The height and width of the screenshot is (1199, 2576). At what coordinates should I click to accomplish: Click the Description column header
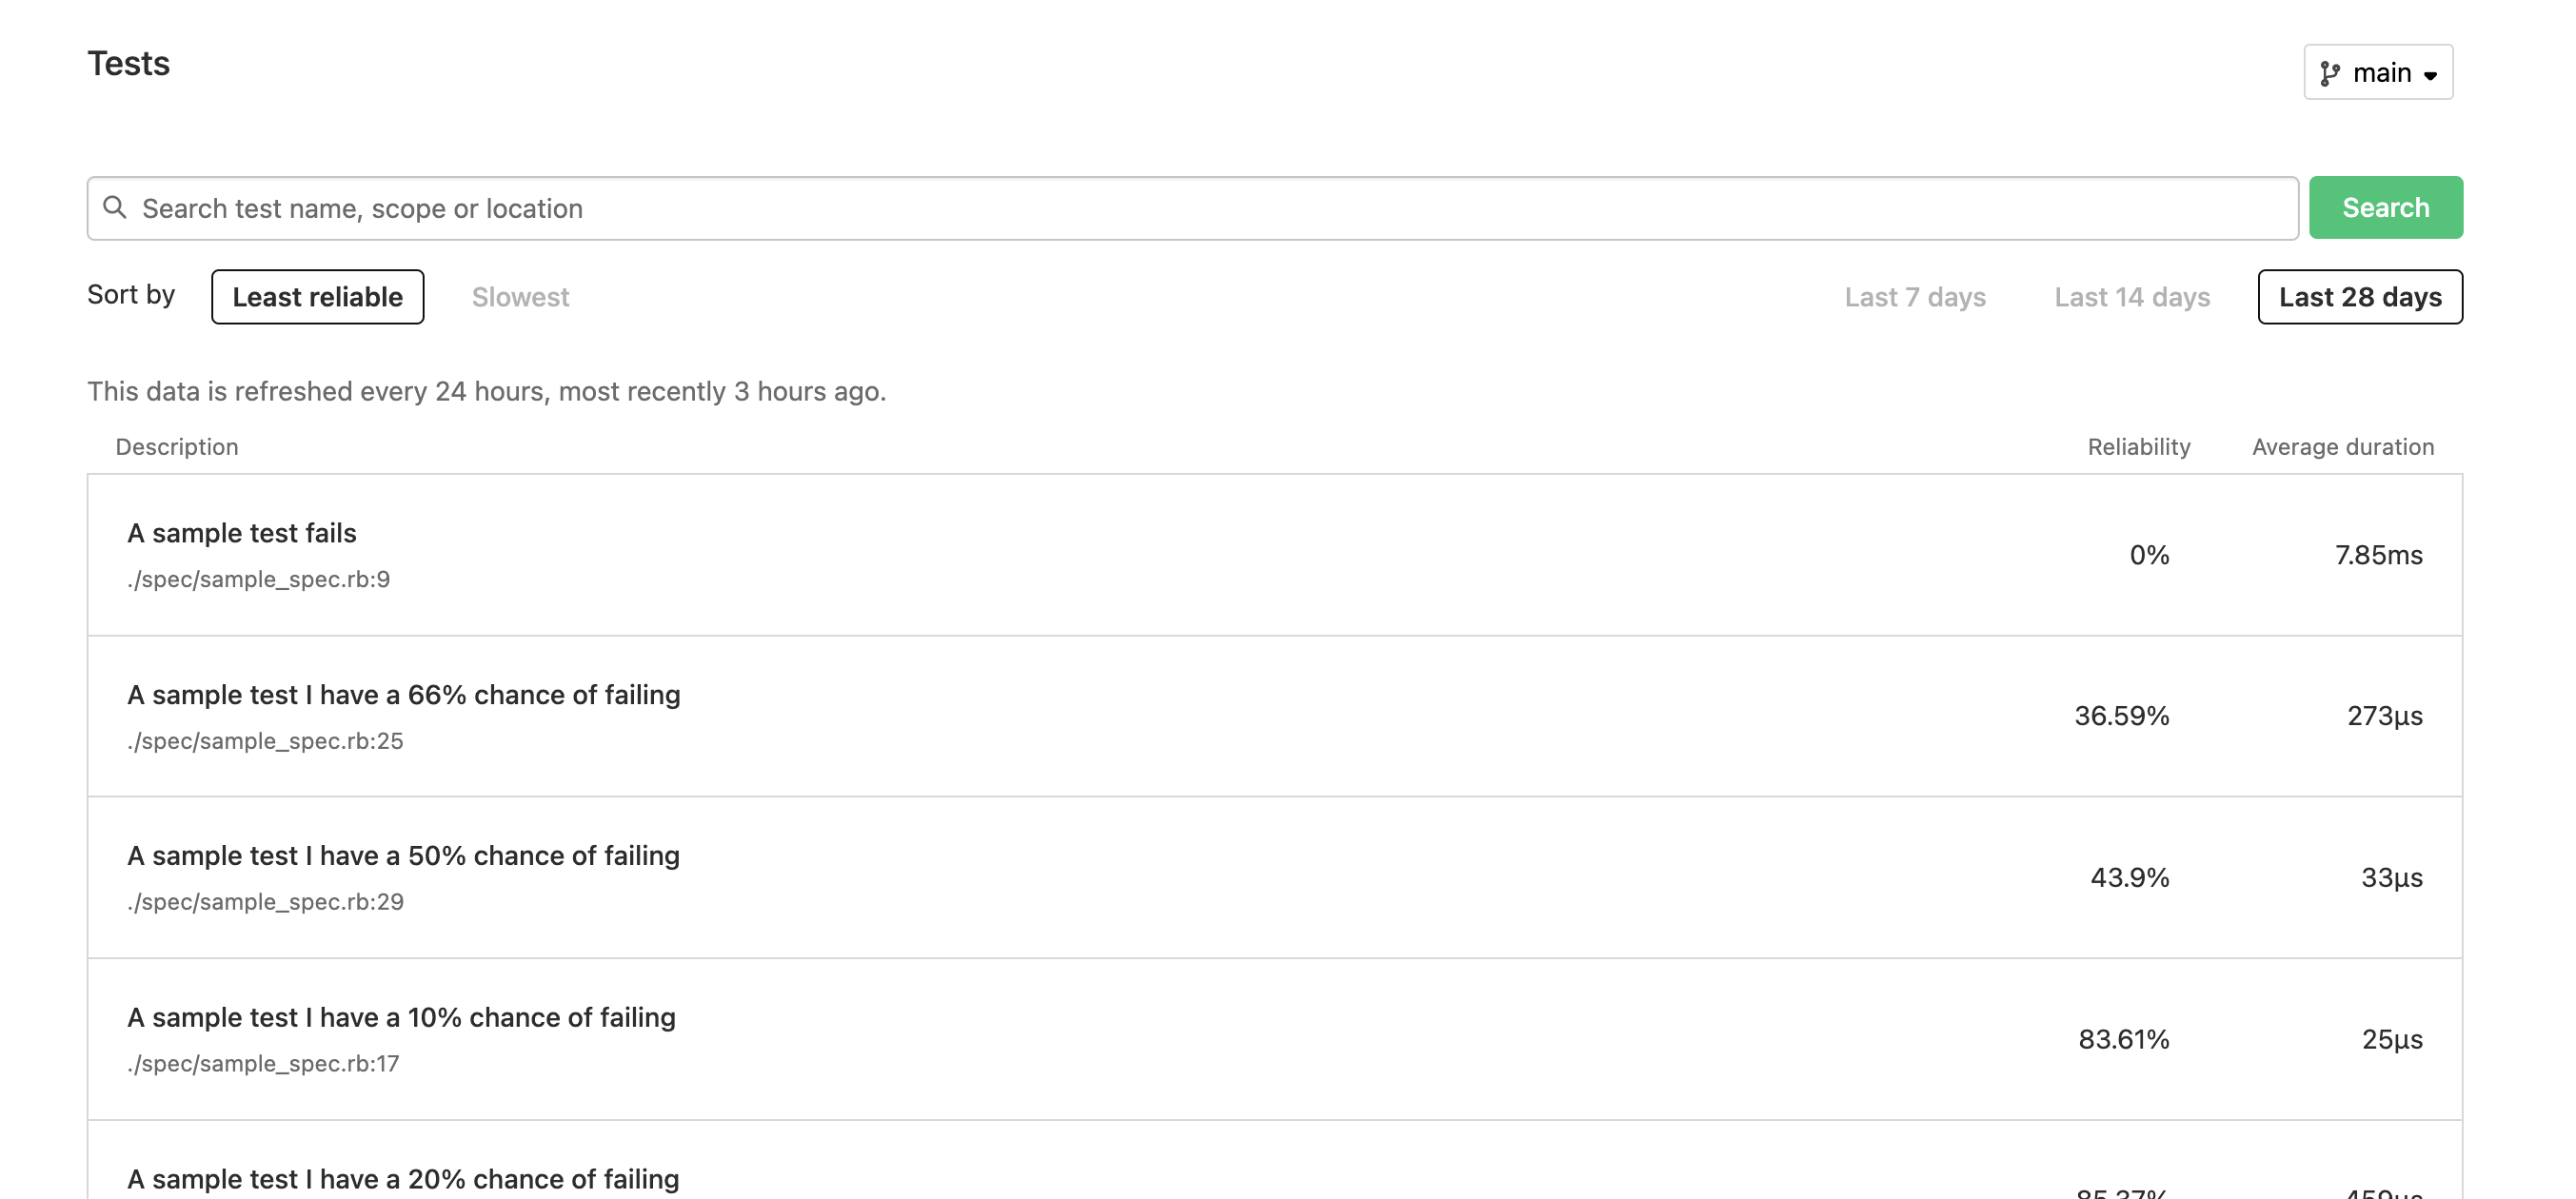coord(177,447)
